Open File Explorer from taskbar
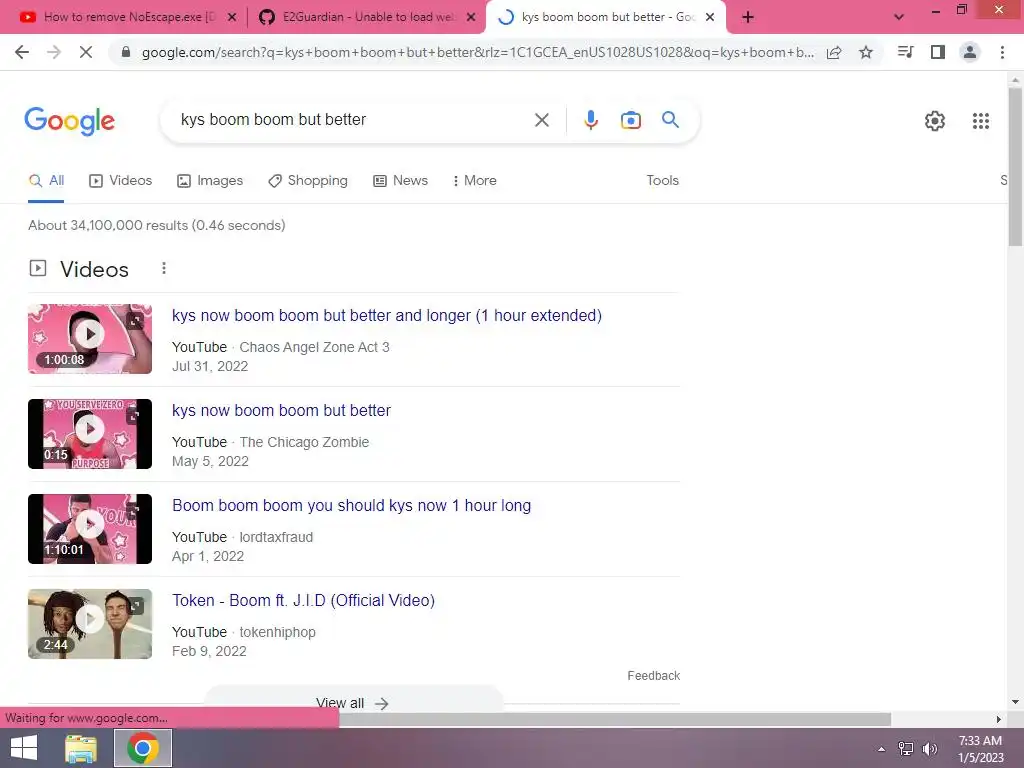 81,748
